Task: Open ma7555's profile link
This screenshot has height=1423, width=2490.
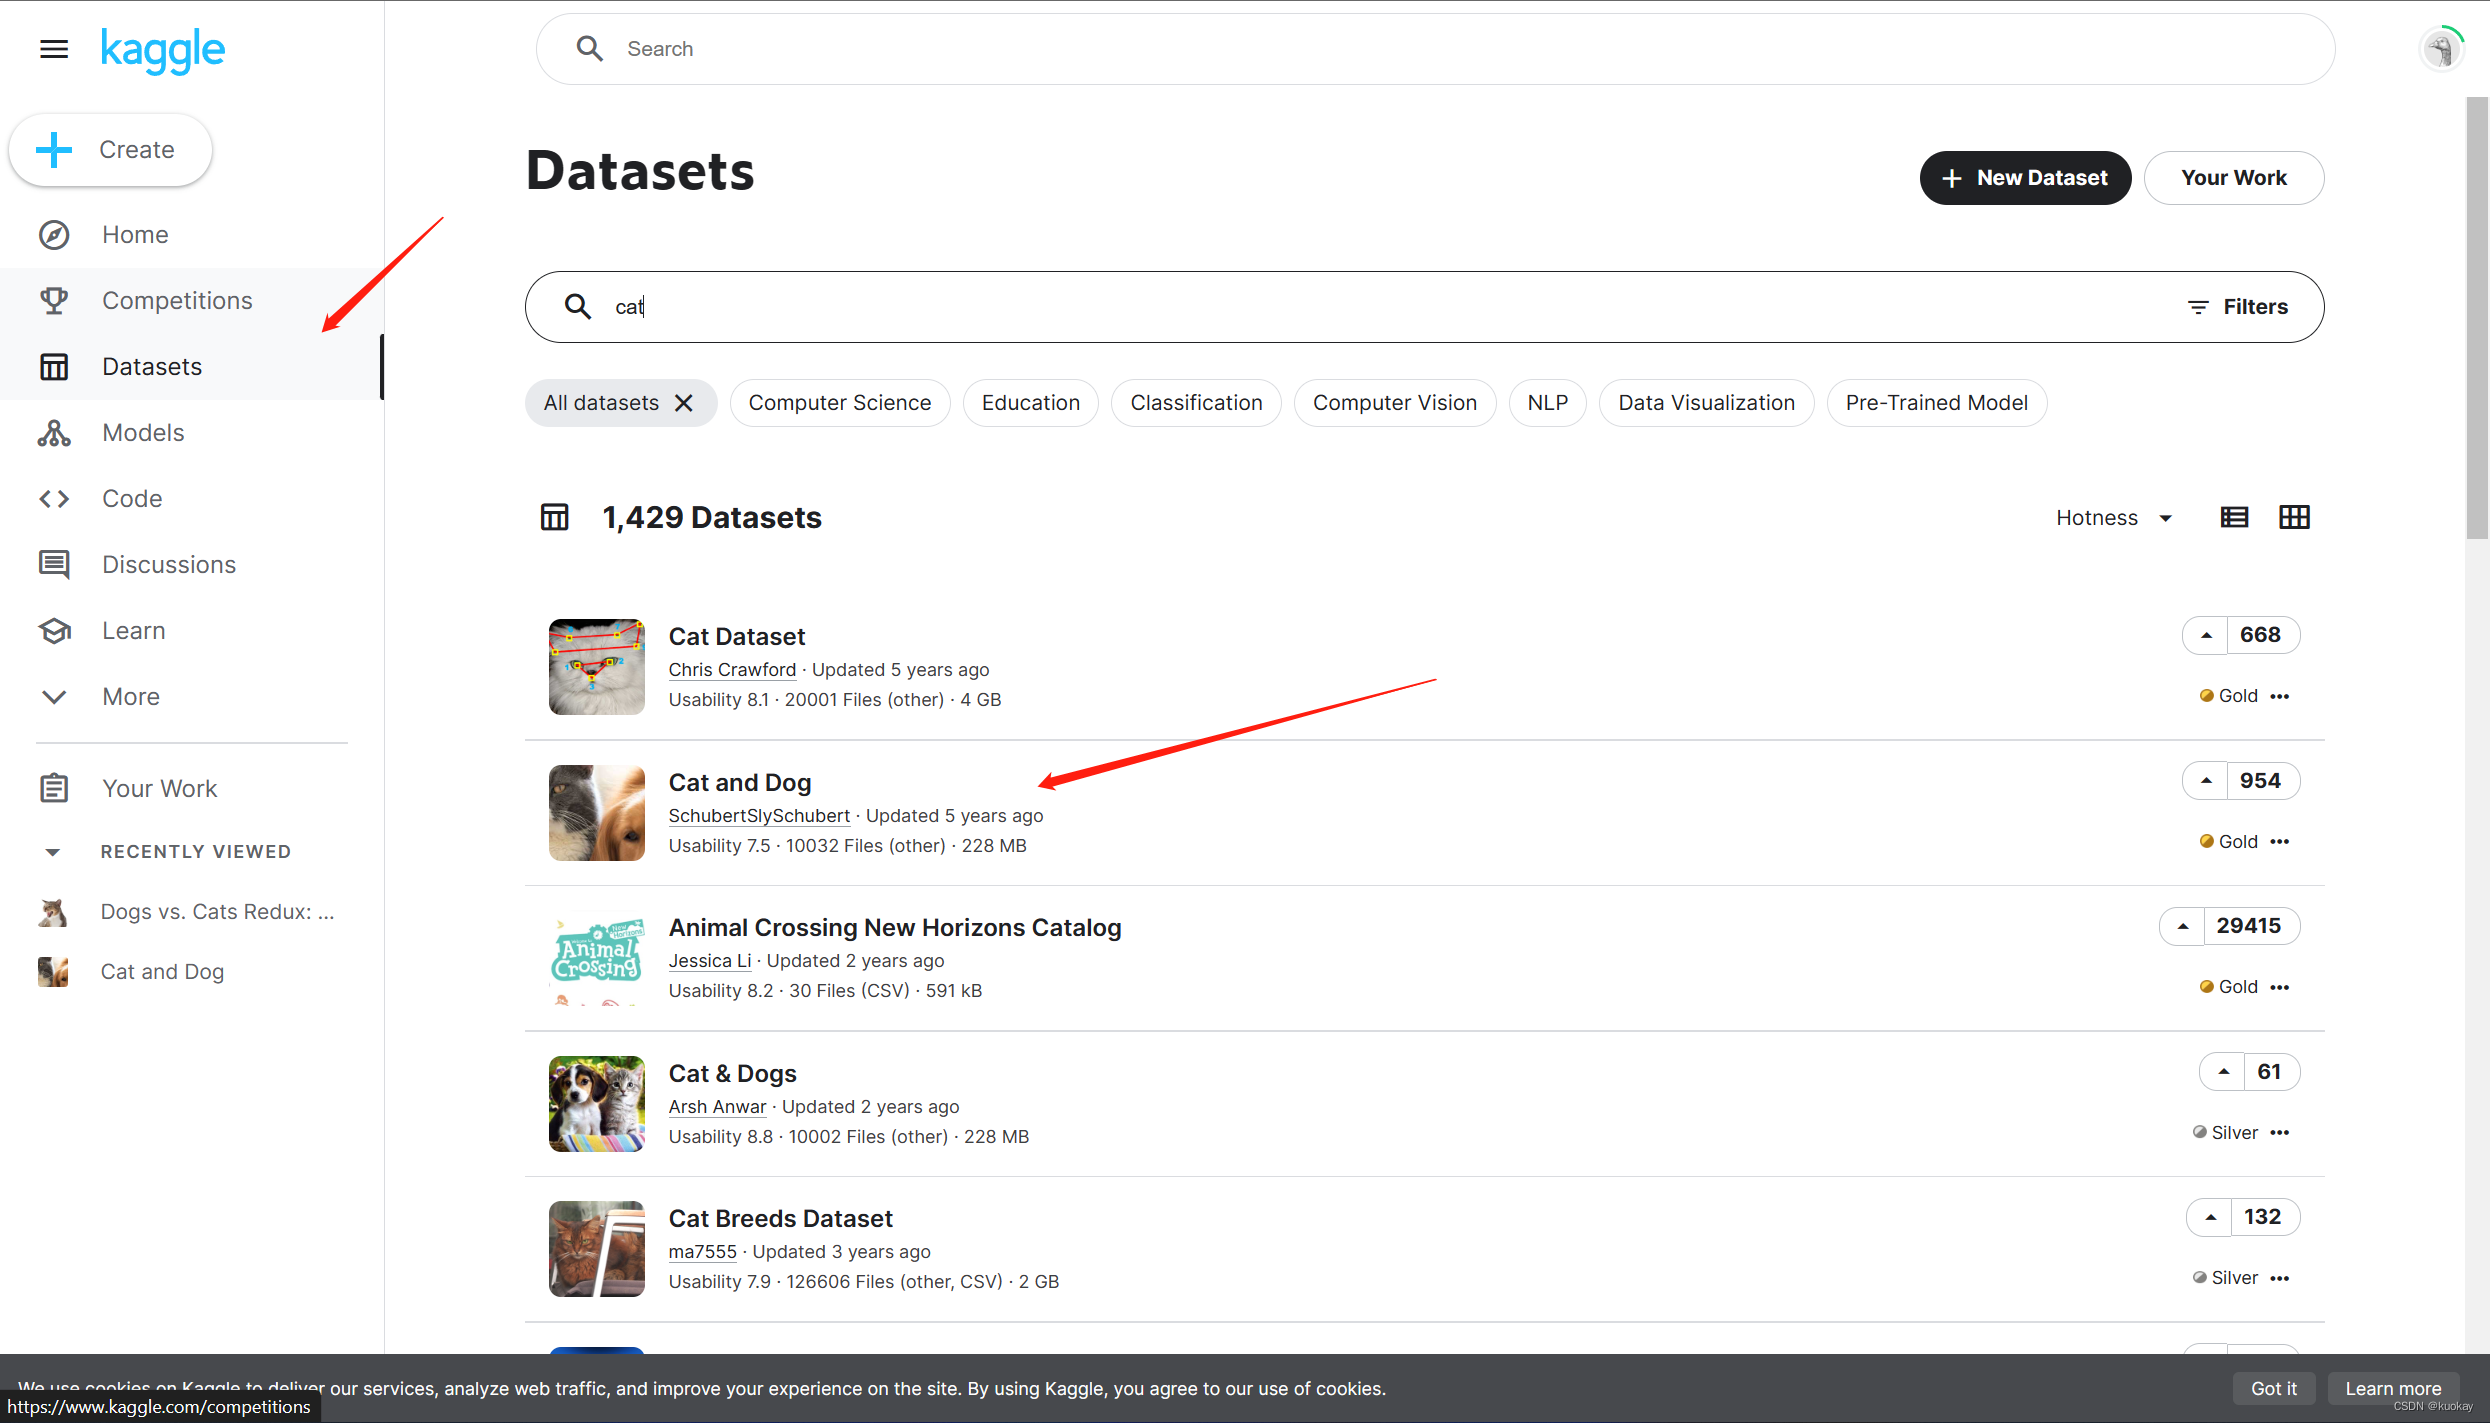Action: (702, 1252)
